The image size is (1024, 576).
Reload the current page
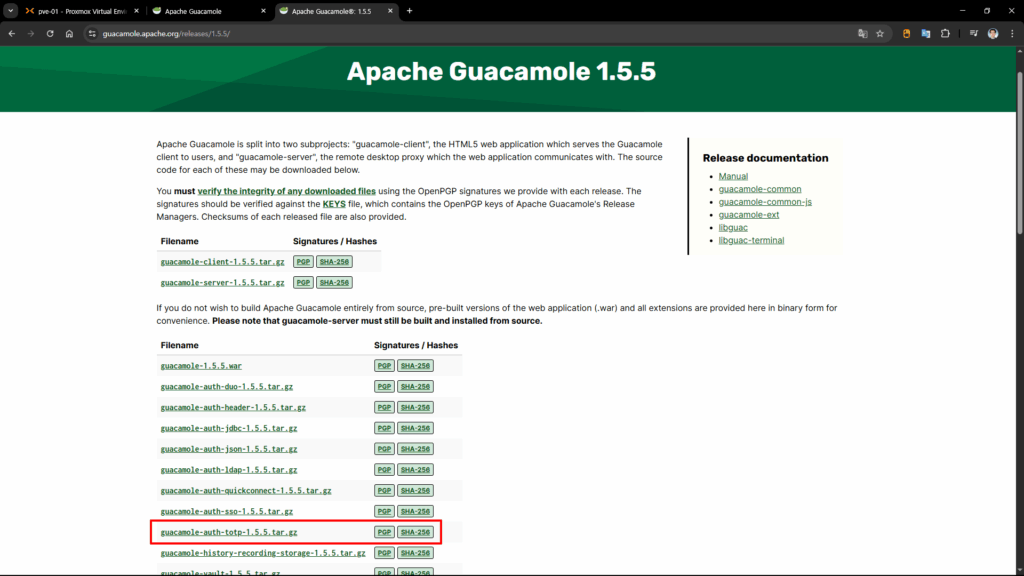click(49, 33)
